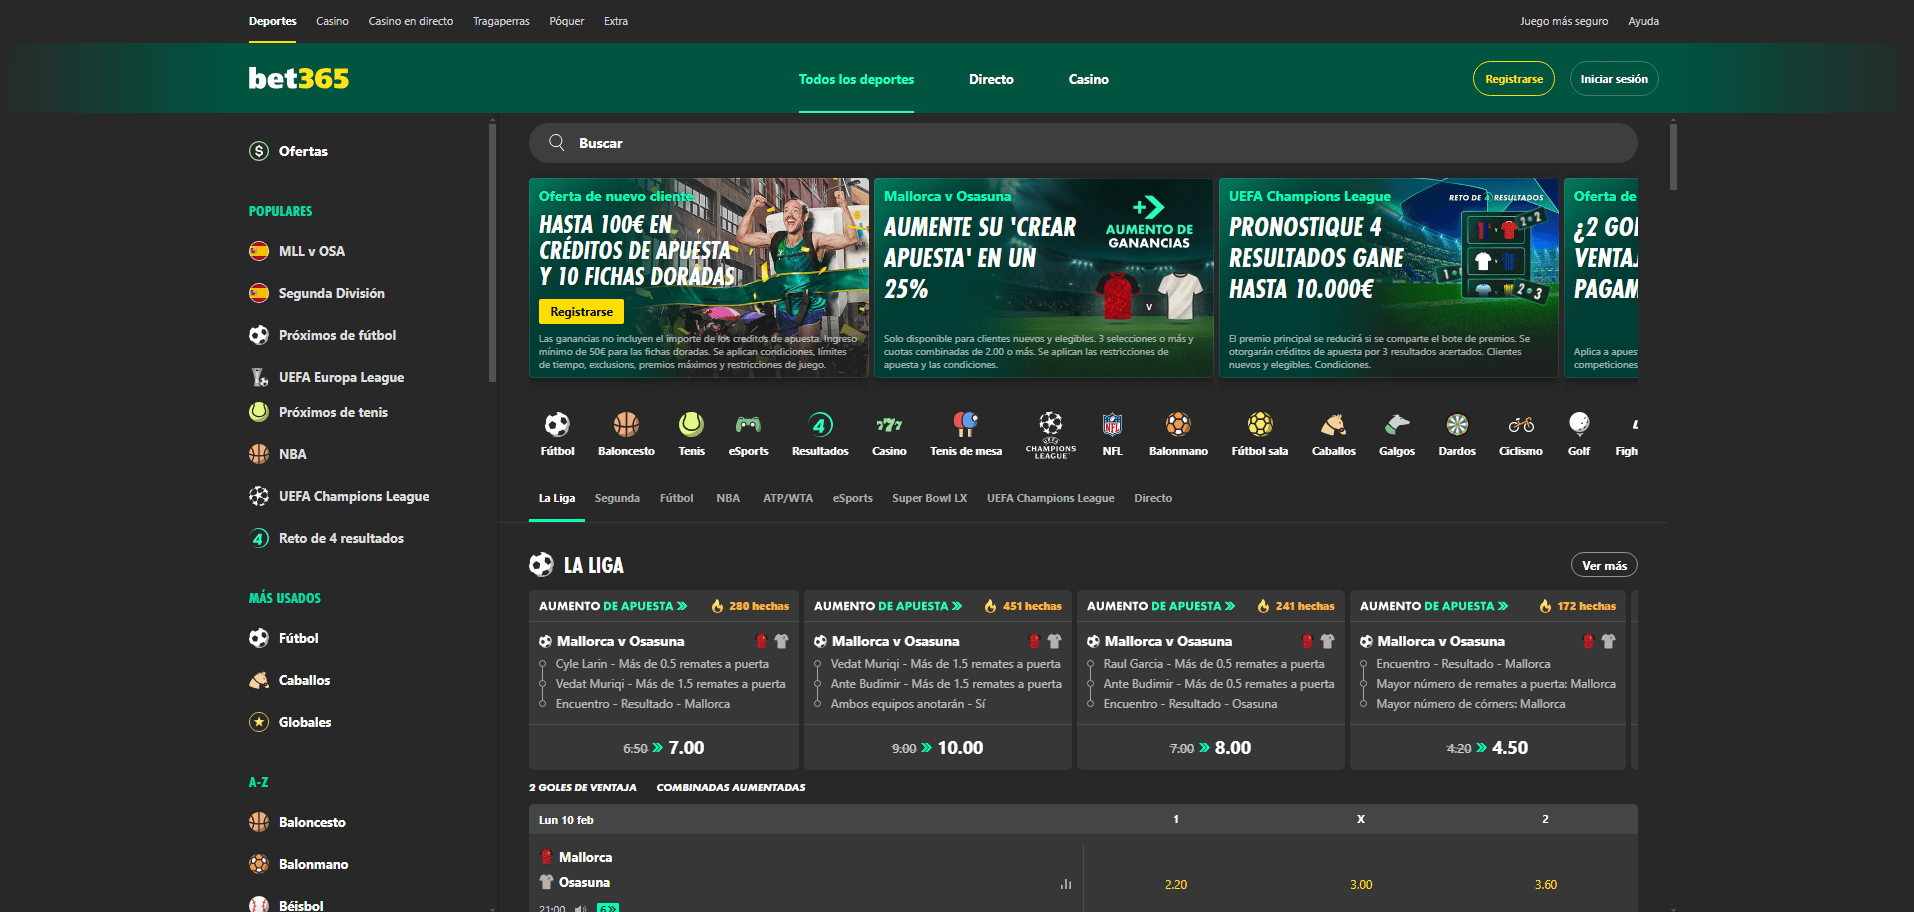Open the Juego más seguro link

tap(1564, 21)
